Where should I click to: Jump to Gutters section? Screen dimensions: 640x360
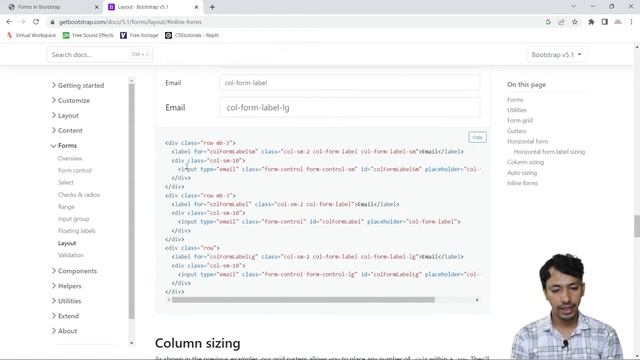(517, 131)
